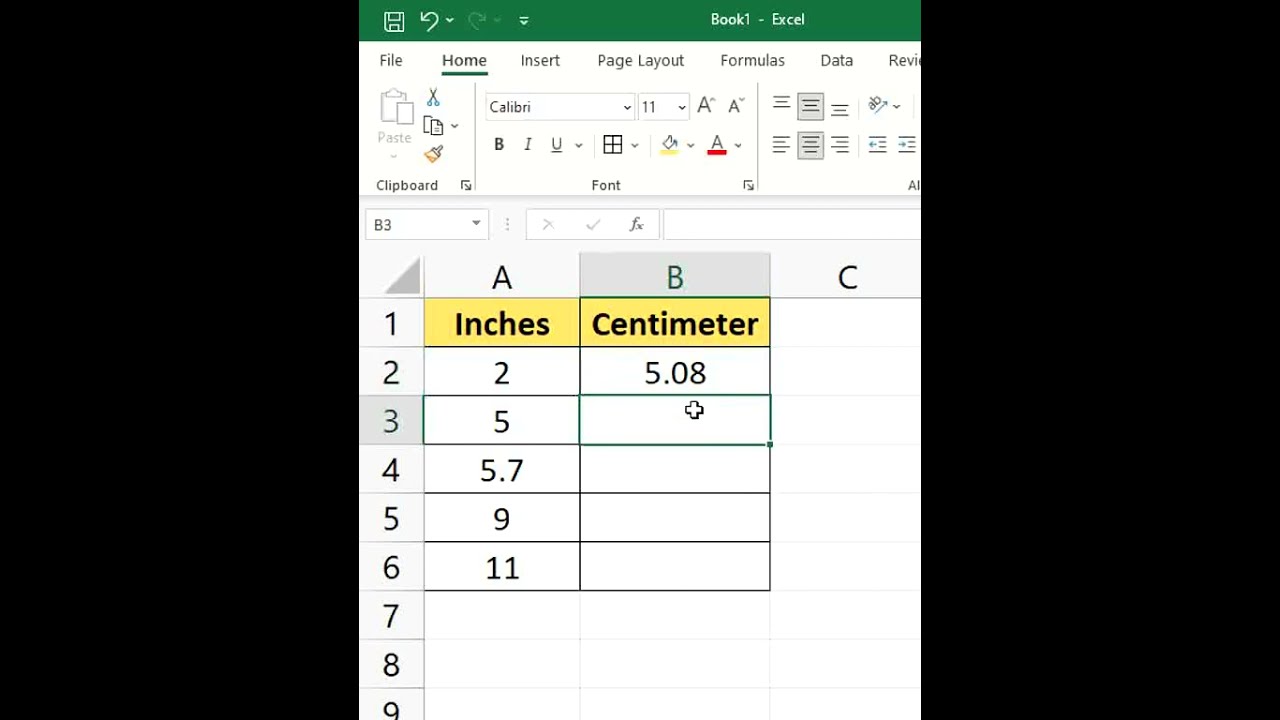Click cell containing 5.7
1280x720 pixels.
pos(502,470)
